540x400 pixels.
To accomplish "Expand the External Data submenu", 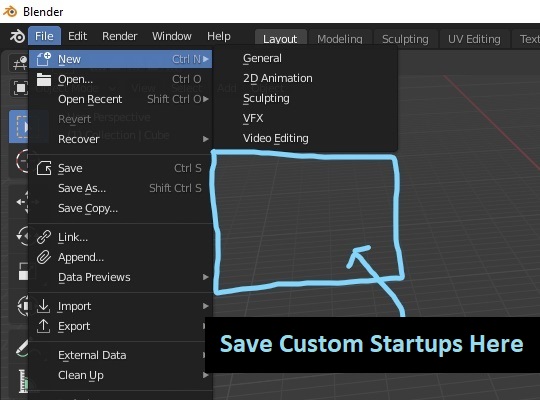I will pos(117,355).
